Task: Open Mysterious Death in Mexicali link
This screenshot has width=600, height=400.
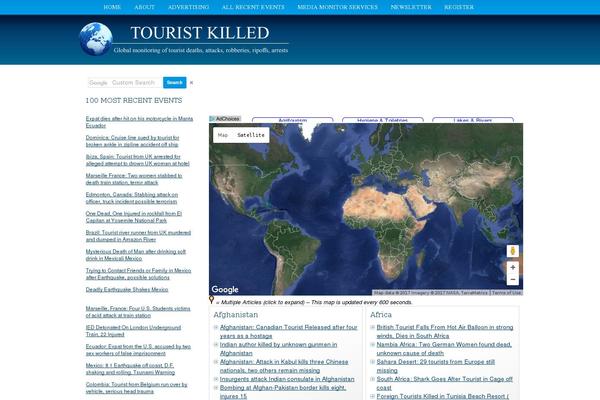Action: (136, 255)
